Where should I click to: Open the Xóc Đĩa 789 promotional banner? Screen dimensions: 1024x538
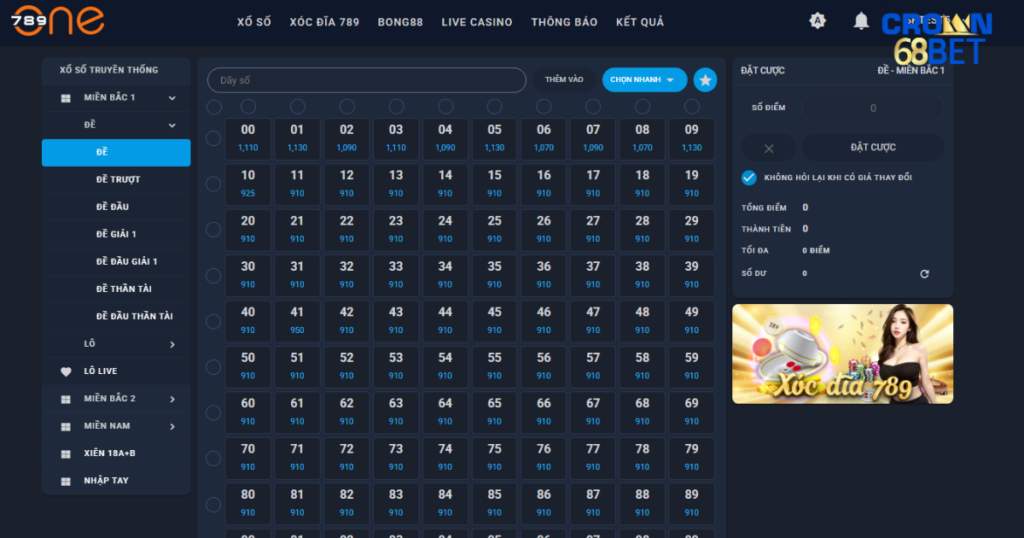click(x=842, y=354)
